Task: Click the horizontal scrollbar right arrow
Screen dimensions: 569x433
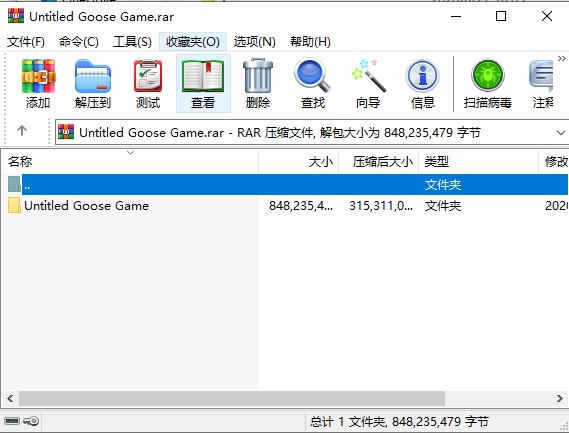Action: point(560,399)
